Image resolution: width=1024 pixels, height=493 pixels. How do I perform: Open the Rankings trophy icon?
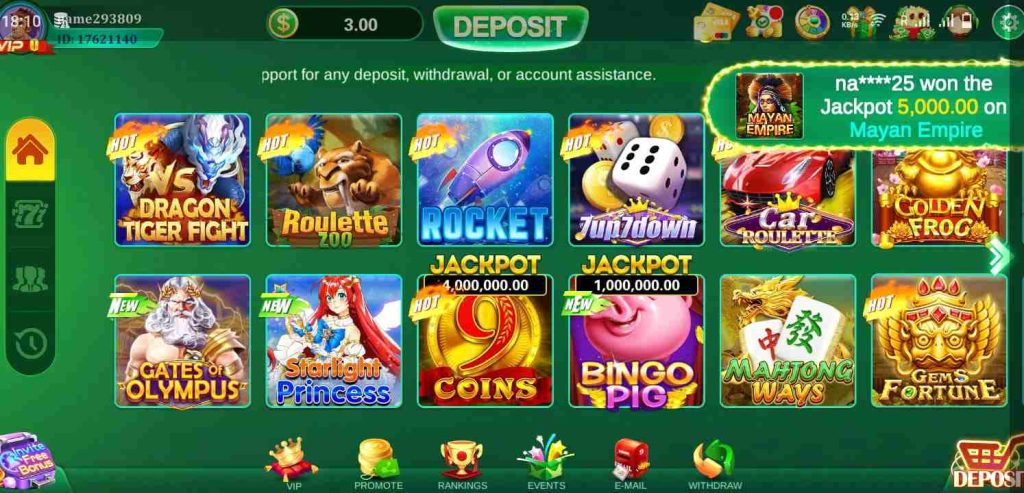[x=462, y=460]
